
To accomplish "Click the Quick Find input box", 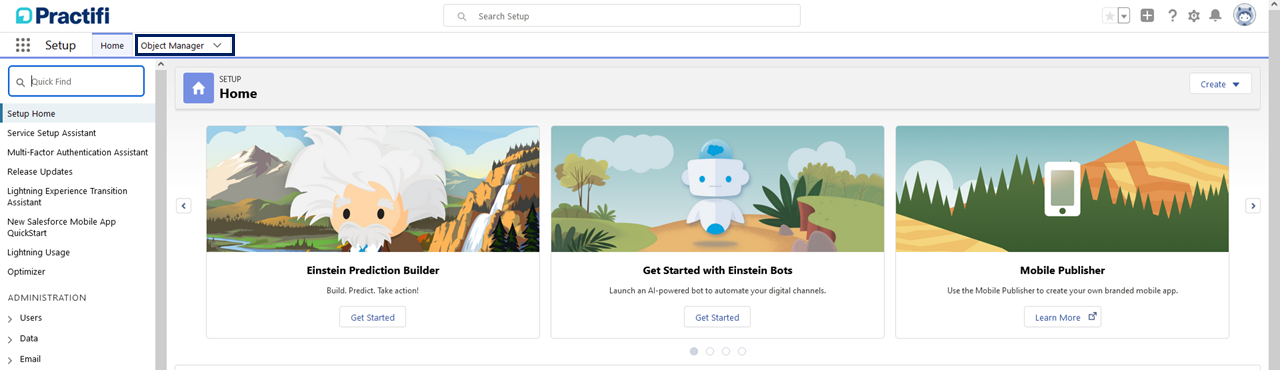I will (x=76, y=81).
